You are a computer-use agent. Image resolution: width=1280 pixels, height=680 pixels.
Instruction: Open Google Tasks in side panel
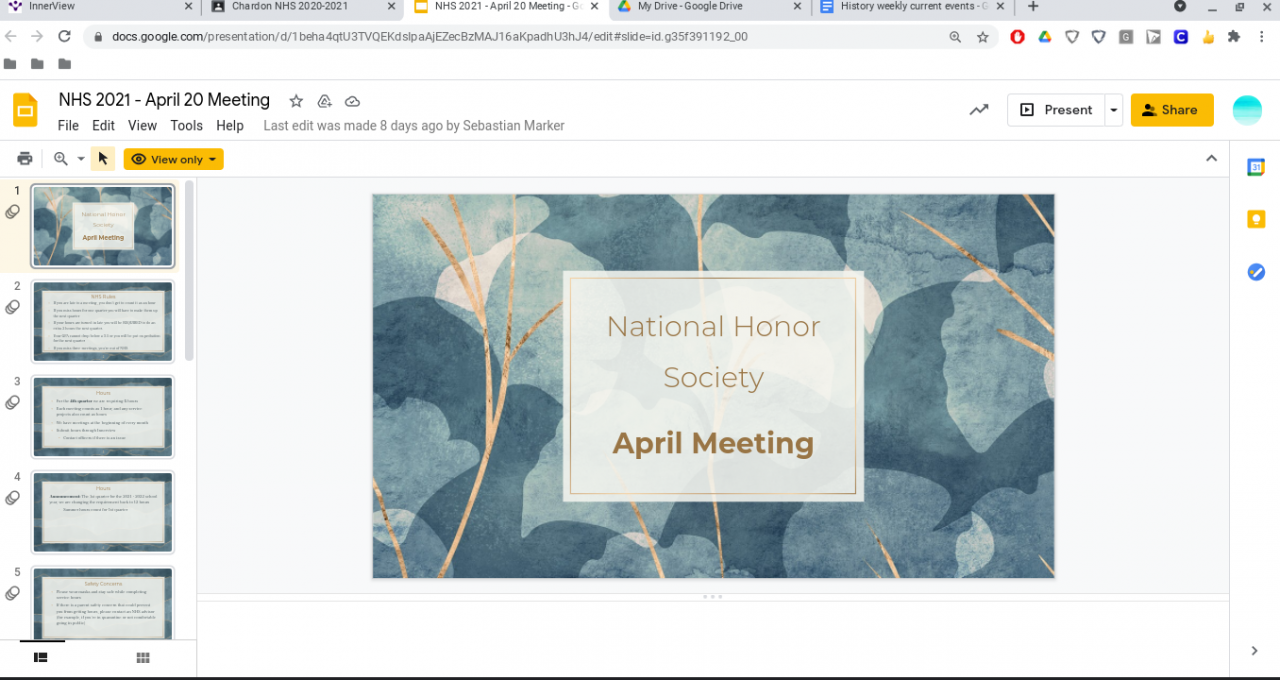pyautogui.click(x=1256, y=272)
